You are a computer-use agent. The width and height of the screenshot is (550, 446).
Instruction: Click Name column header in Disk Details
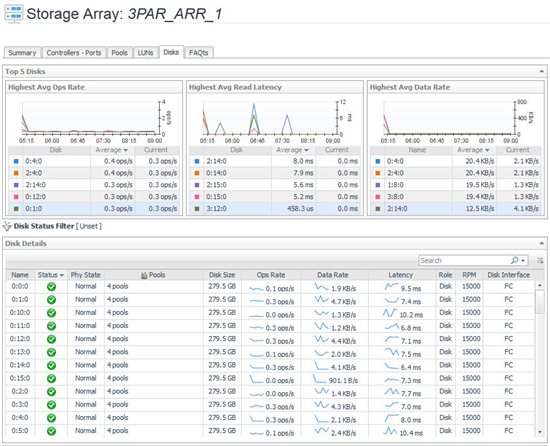[x=20, y=275]
